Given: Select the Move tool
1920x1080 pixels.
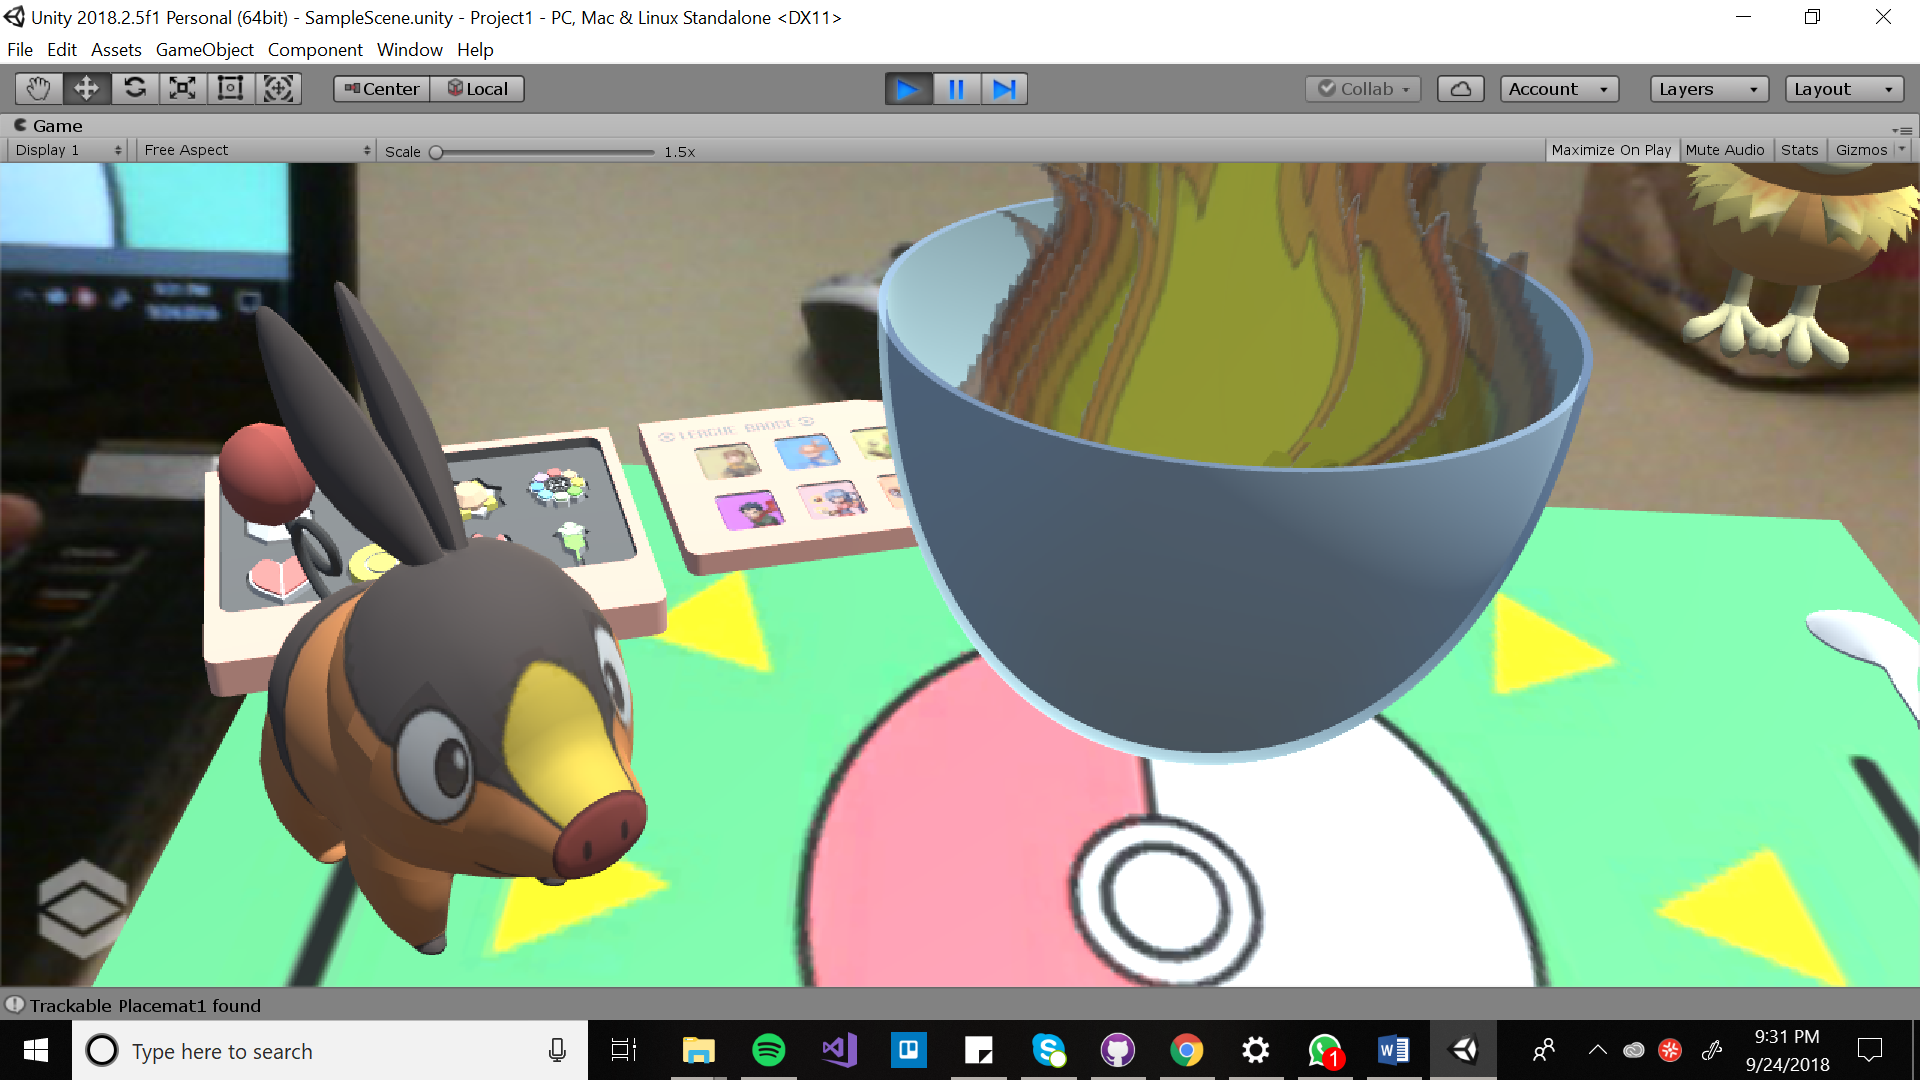Looking at the screenshot, I should [87, 89].
